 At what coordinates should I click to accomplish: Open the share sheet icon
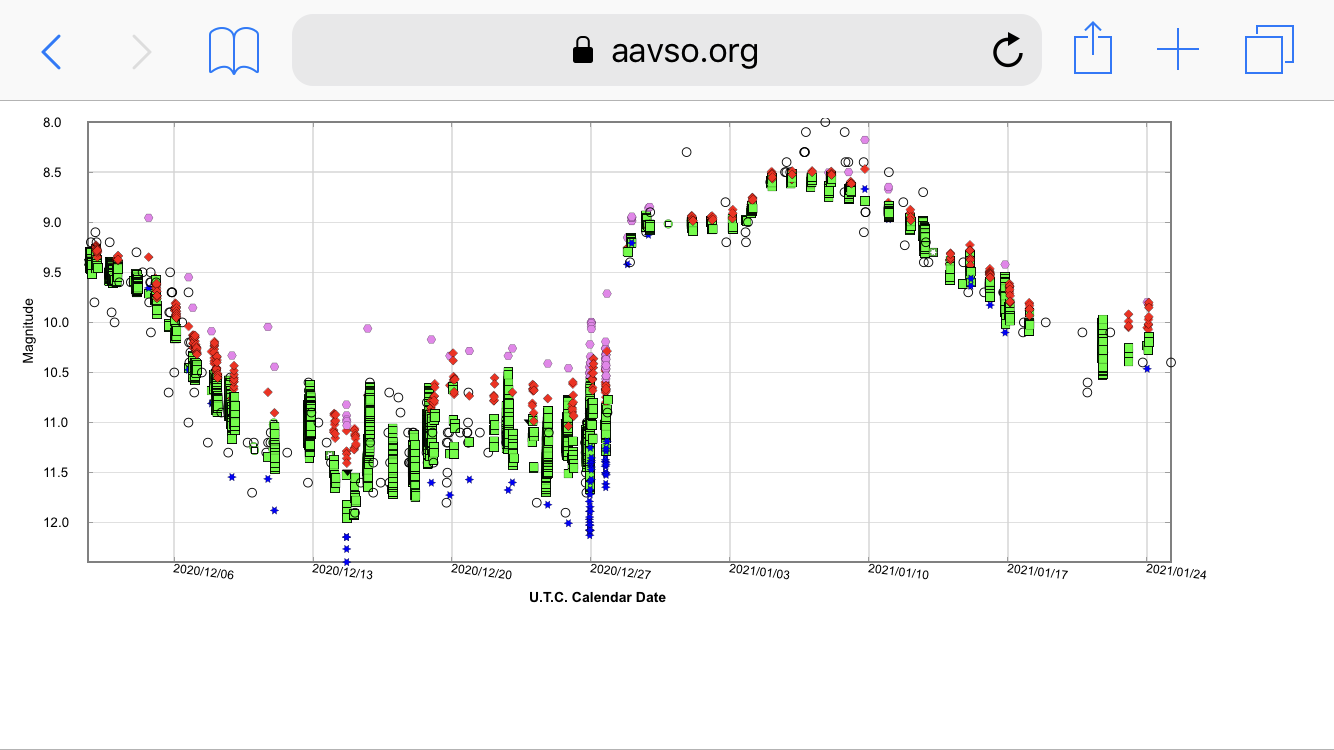point(1093,49)
